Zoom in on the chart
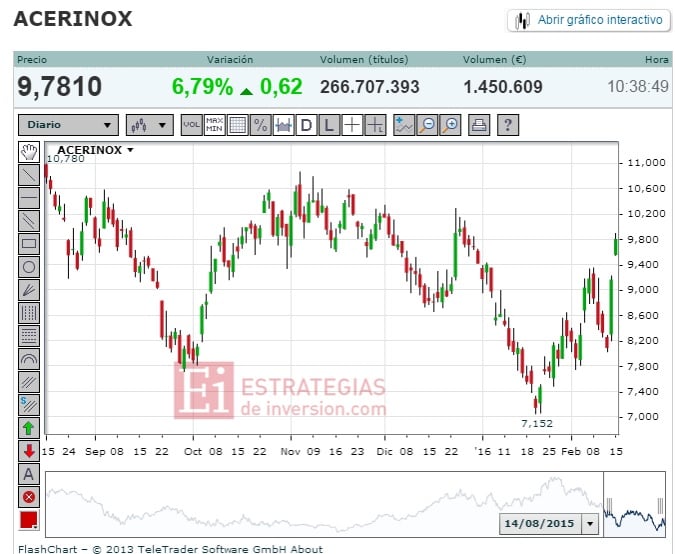Viewport: 675px width, 554px height. [450, 125]
